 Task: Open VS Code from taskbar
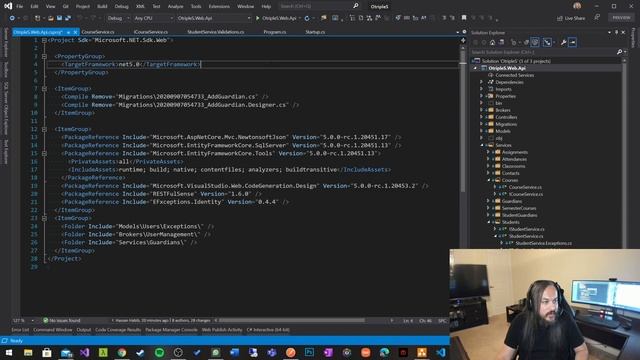coord(441,352)
